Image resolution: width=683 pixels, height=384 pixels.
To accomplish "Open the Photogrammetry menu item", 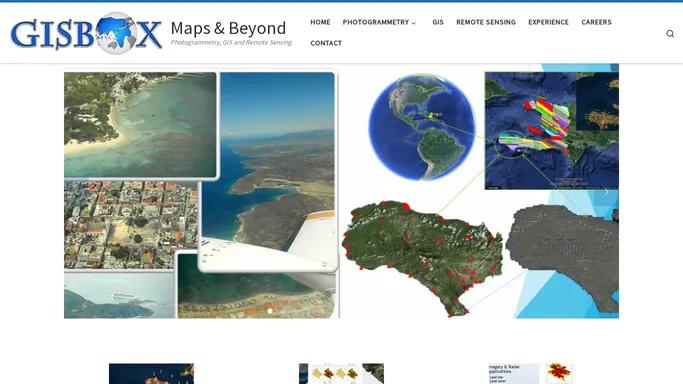I will click(x=375, y=22).
